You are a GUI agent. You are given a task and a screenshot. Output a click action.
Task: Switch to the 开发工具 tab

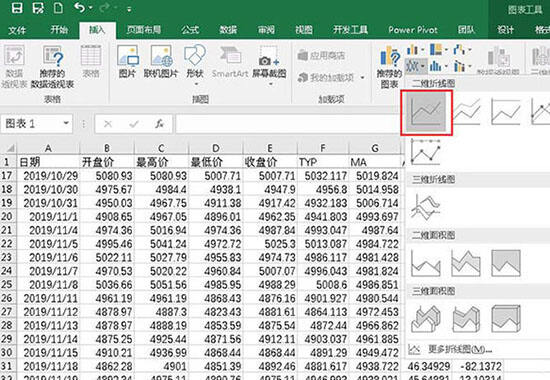350,30
